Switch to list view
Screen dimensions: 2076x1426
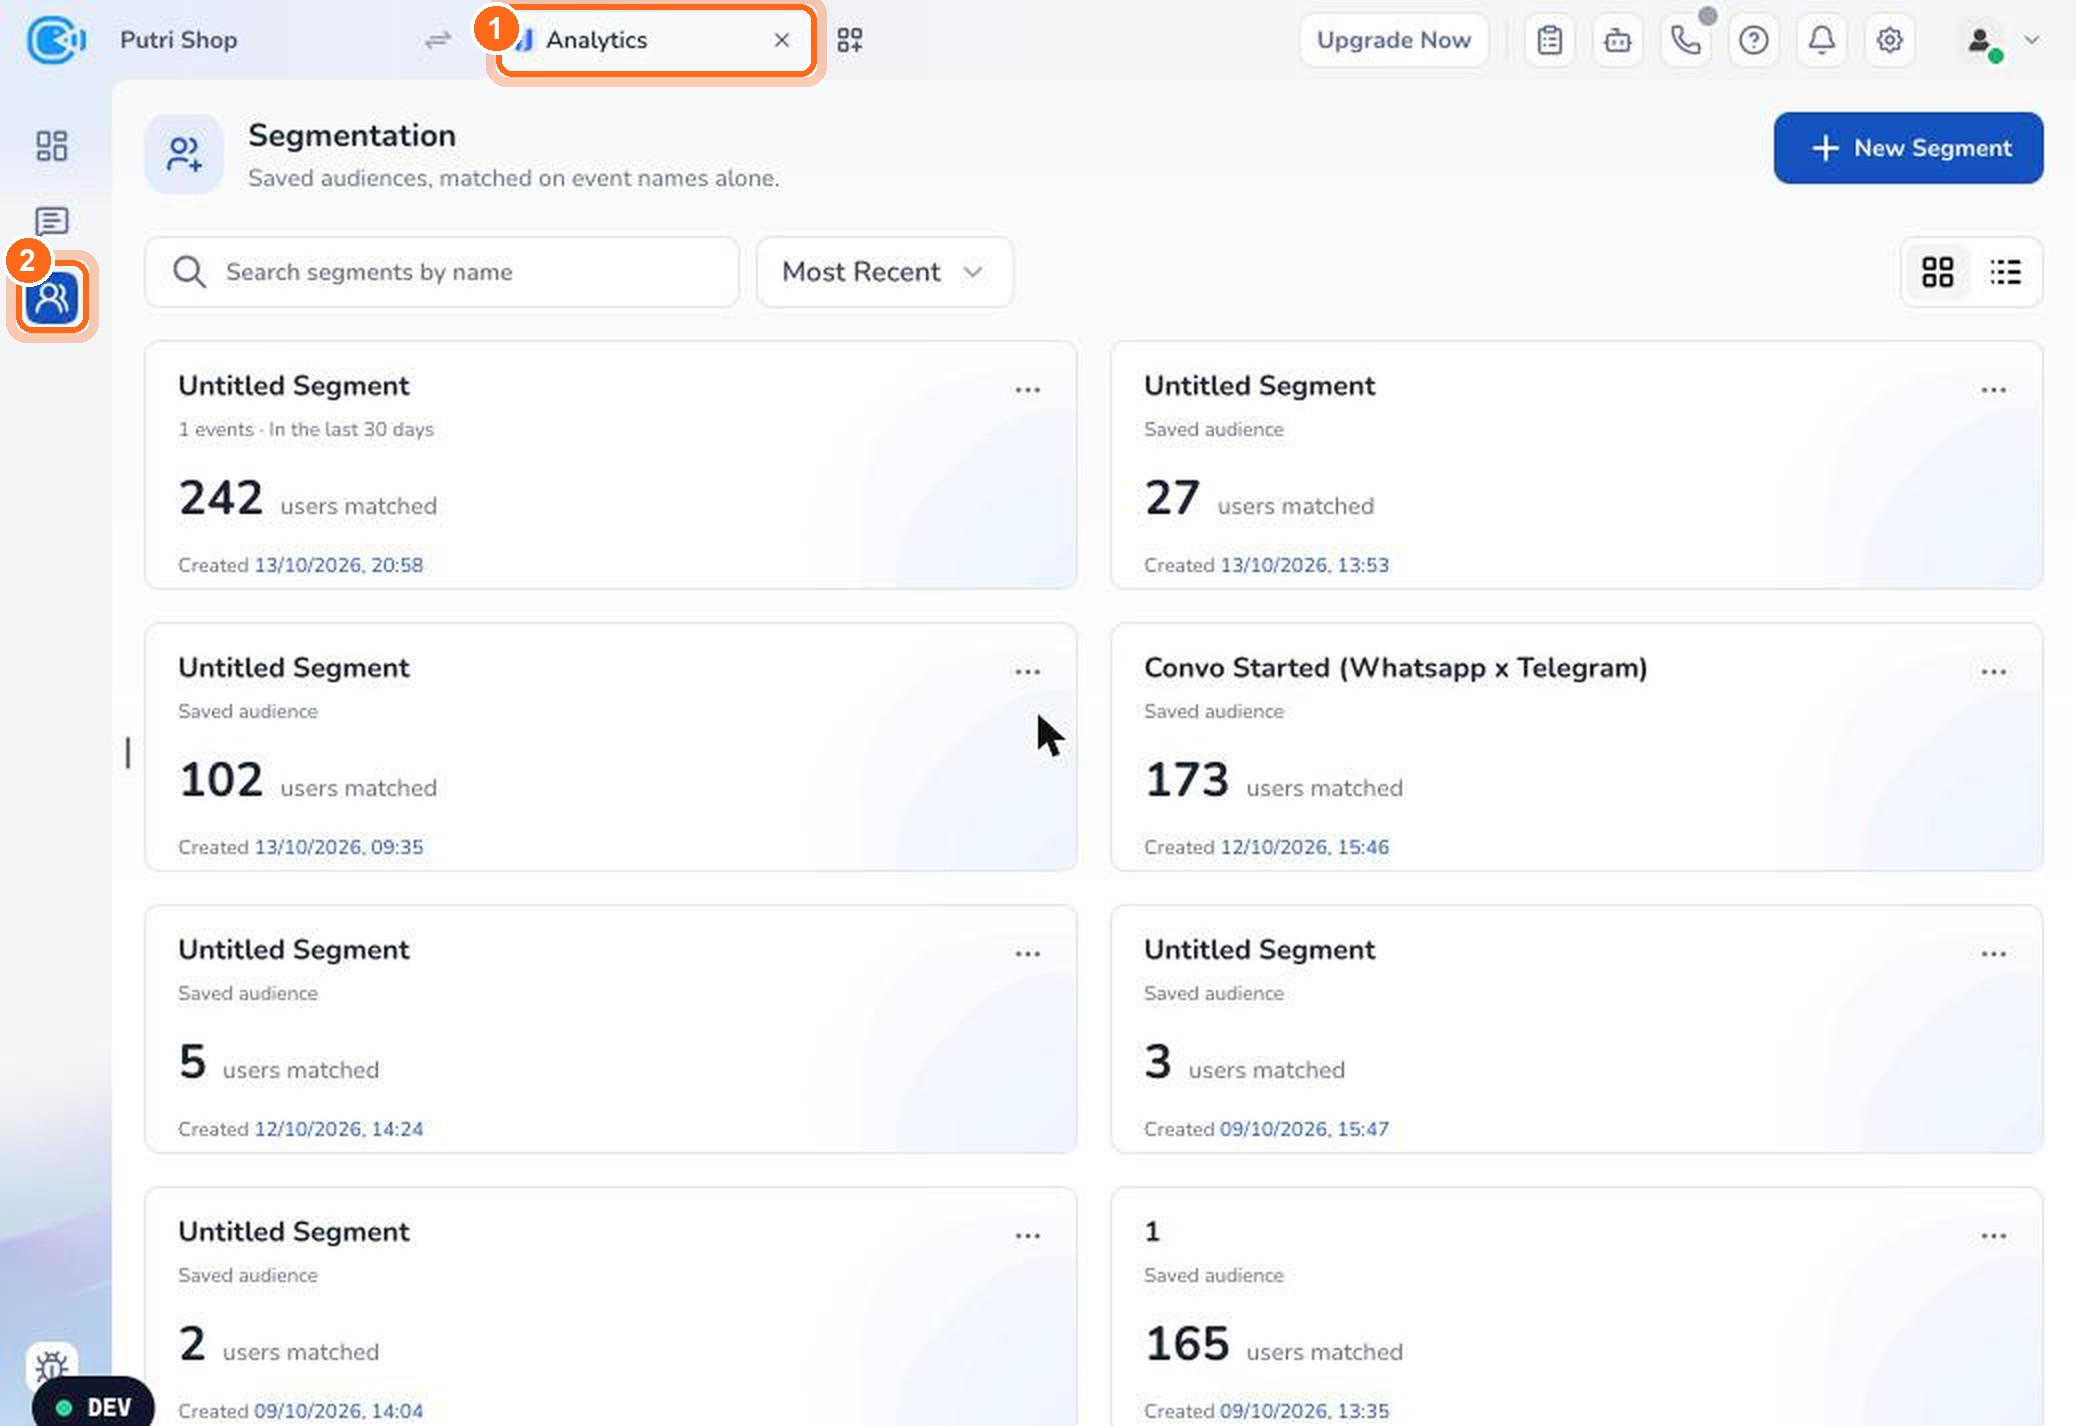2005,272
